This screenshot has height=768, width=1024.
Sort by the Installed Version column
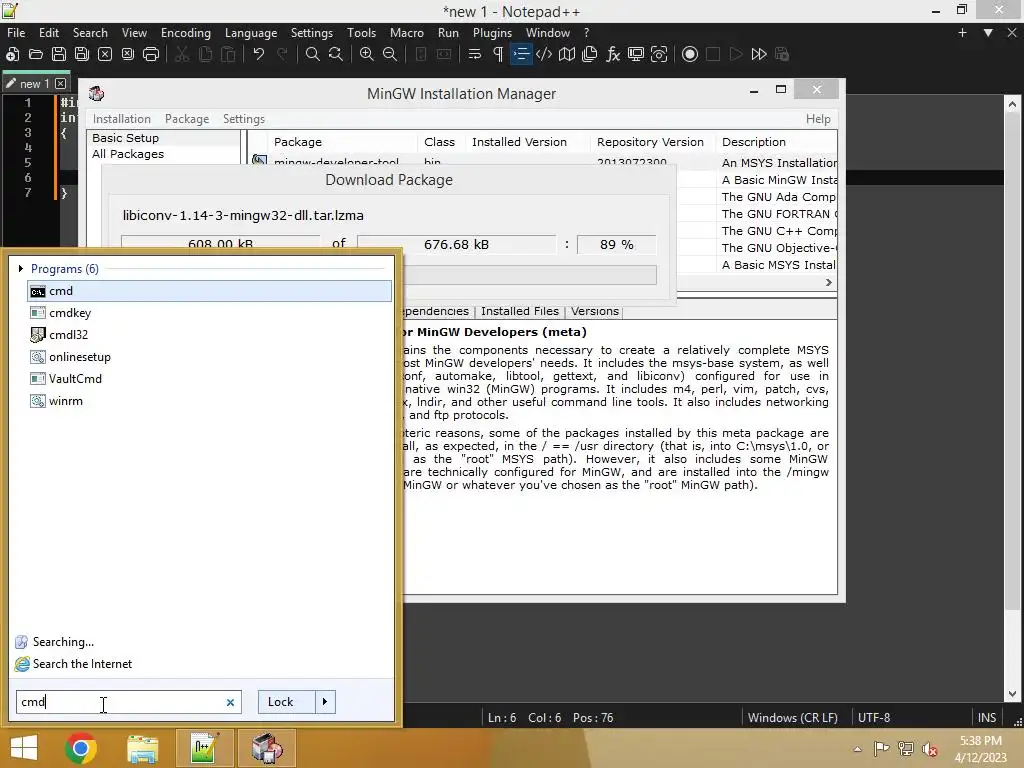(x=519, y=142)
